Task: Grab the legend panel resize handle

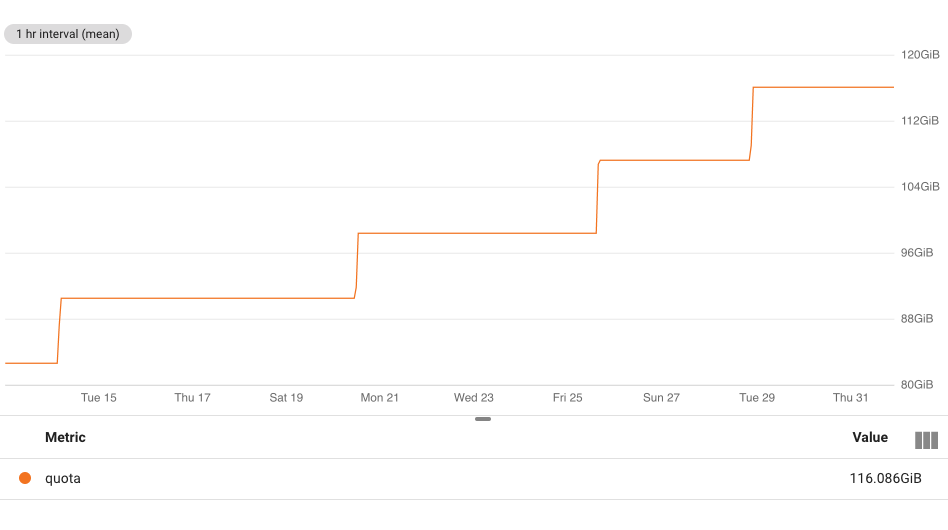Action: pyautogui.click(x=482, y=419)
